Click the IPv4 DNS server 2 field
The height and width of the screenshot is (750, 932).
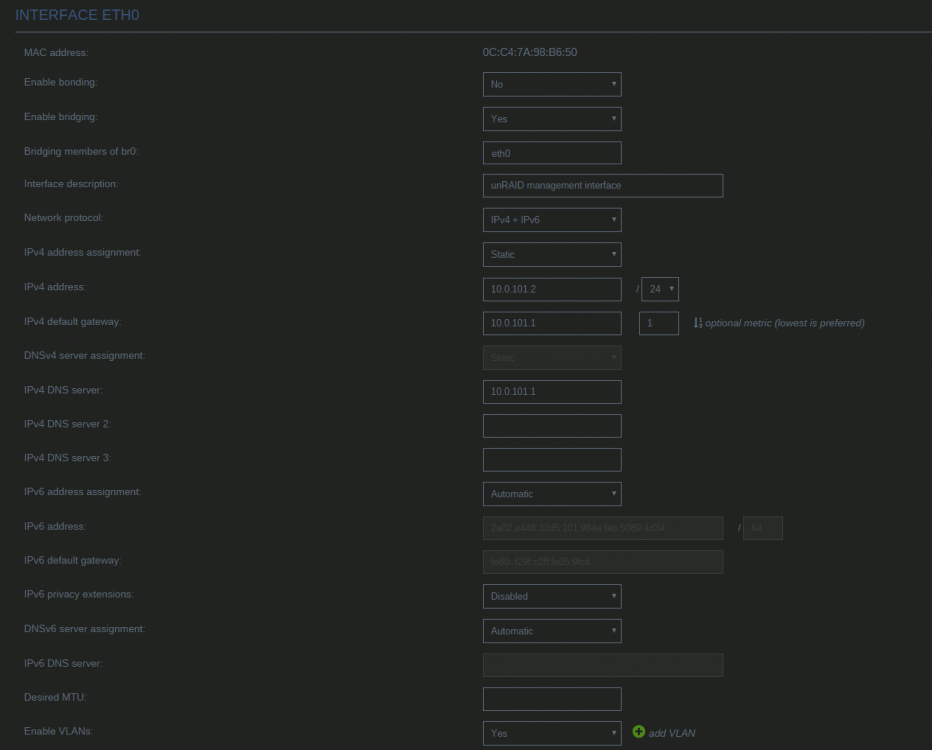pyautogui.click(x=552, y=426)
